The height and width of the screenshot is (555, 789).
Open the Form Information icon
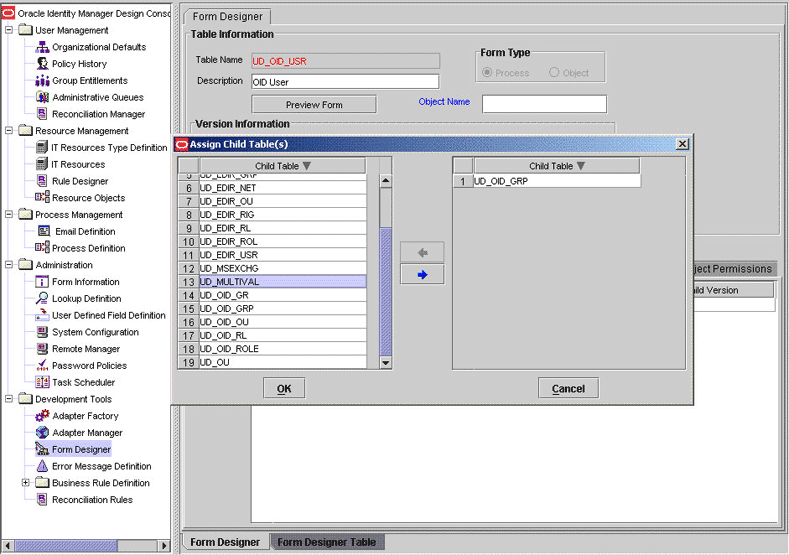click(x=42, y=282)
